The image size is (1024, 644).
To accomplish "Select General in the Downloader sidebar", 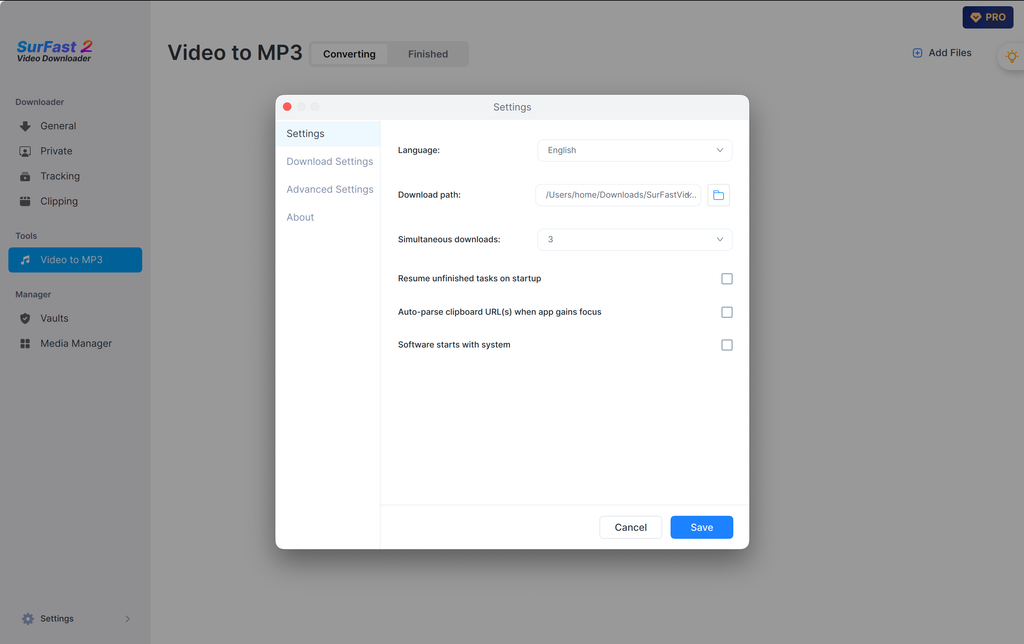I will coord(58,126).
